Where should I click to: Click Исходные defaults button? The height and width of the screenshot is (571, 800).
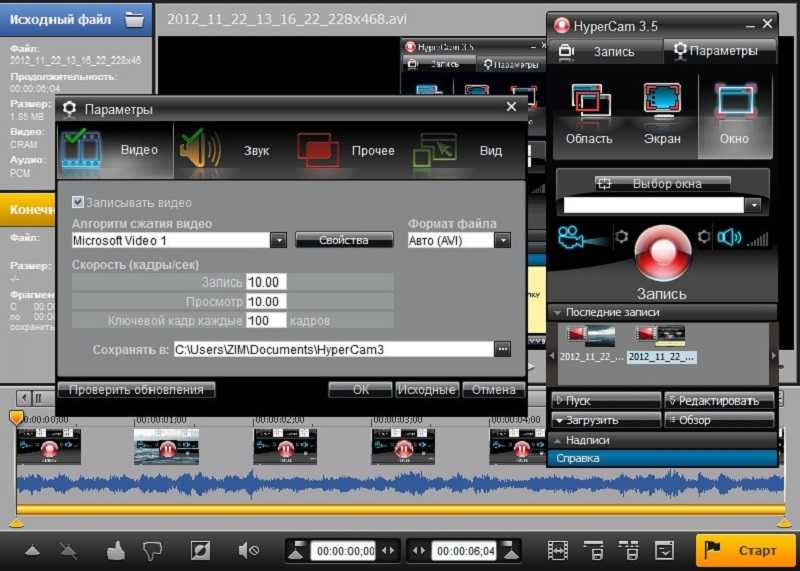tap(427, 390)
